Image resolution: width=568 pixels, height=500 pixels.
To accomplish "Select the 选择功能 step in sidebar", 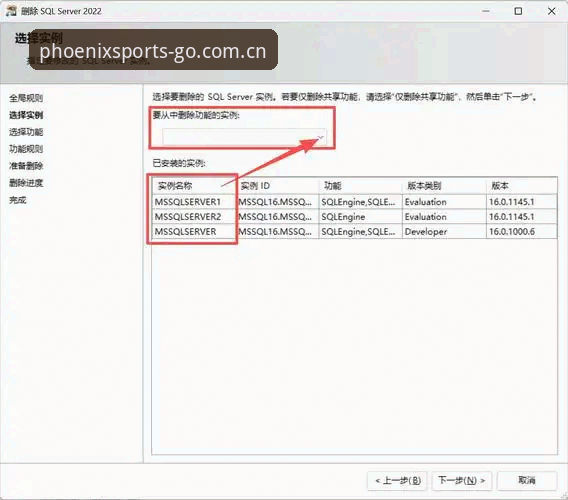I will coord(26,132).
